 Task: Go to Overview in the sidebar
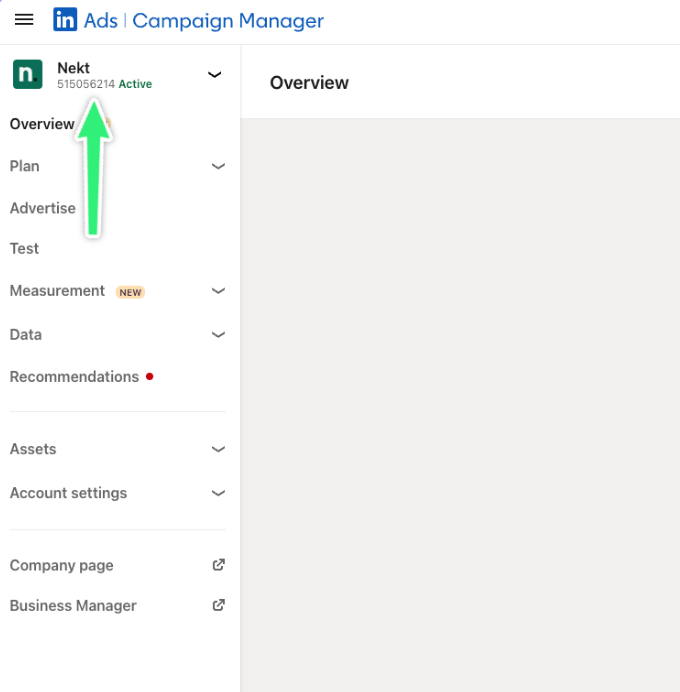[x=42, y=124]
